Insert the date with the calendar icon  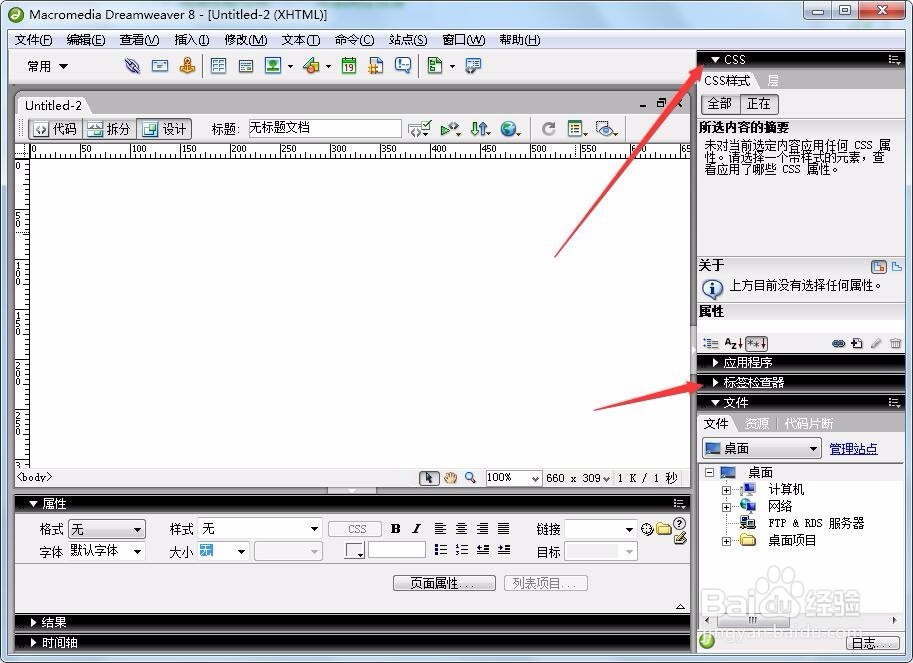click(349, 66)
